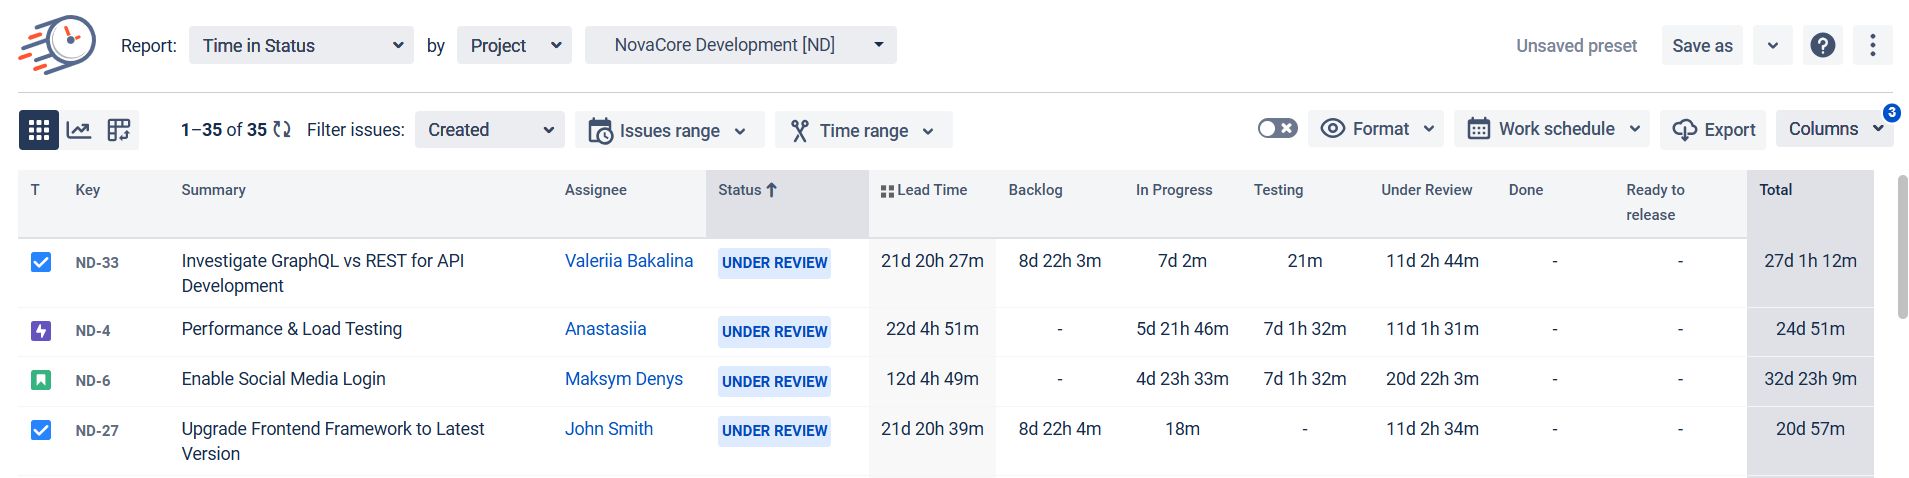This screenshot has height=478, width=1909.
Task: Expand the NovaCore Development project dropdown
Action: [x=740, y=45]
